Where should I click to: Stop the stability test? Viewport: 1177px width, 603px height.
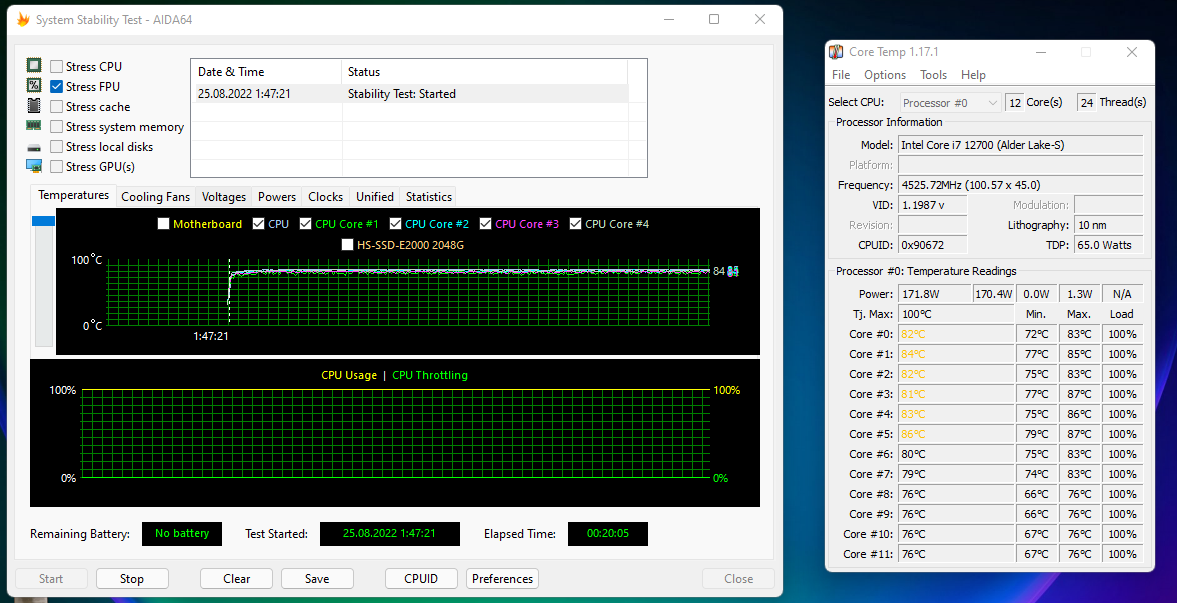pos(132,579)
